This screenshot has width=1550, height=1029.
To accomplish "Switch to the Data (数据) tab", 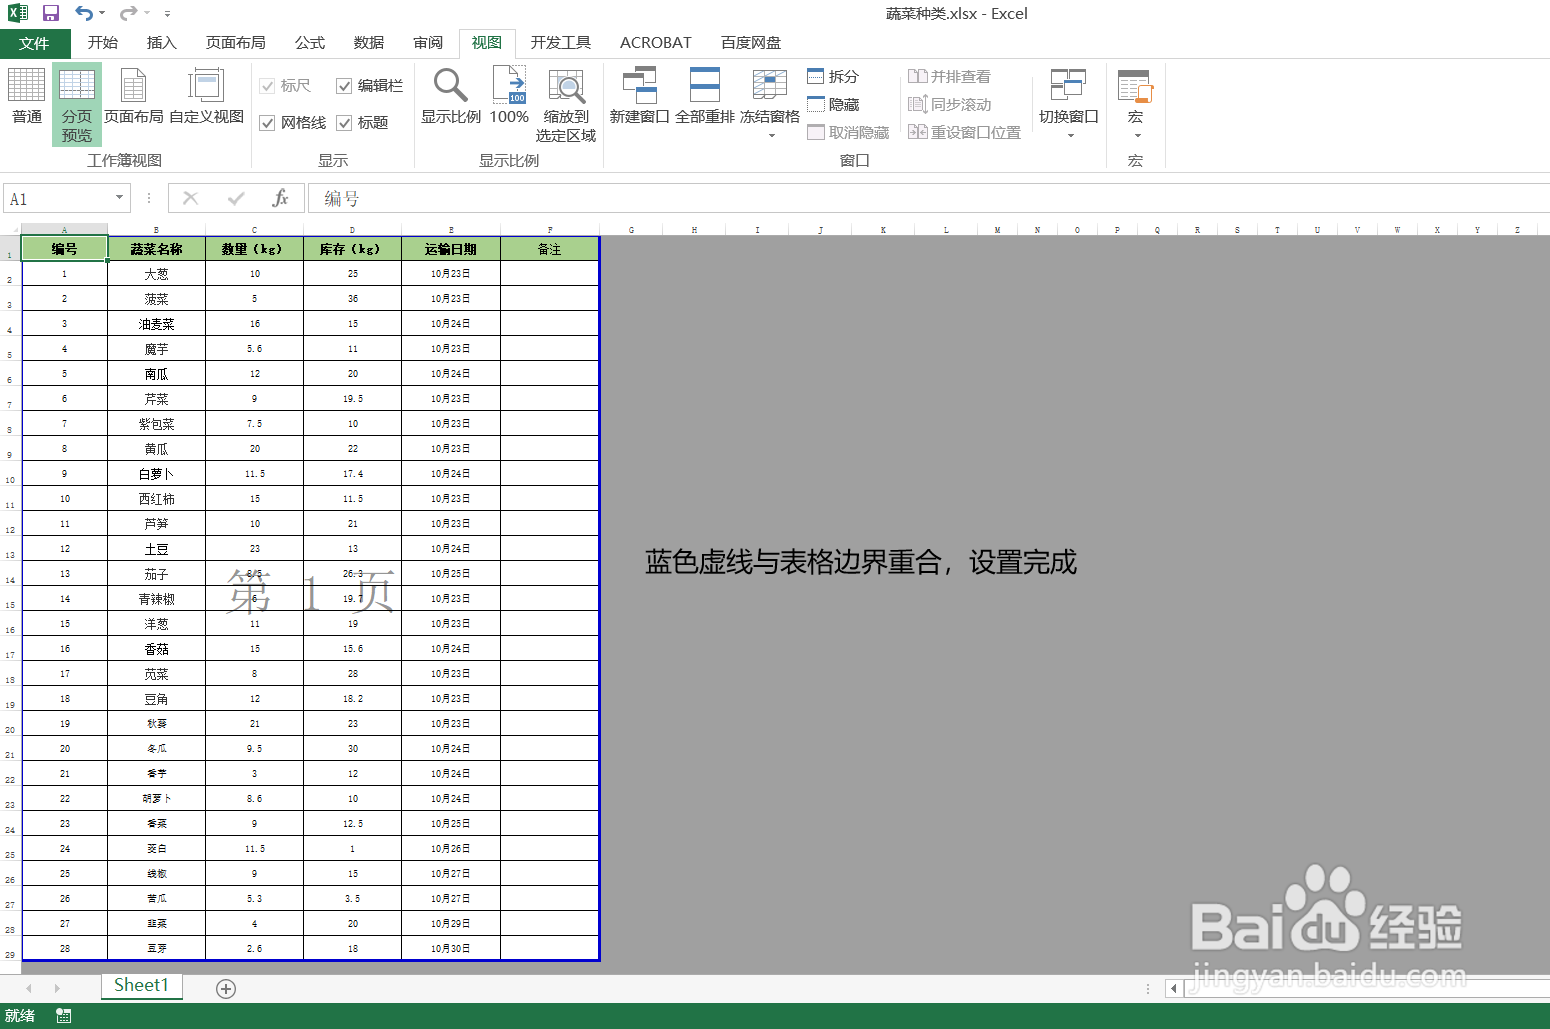I will tap(369, 43).
